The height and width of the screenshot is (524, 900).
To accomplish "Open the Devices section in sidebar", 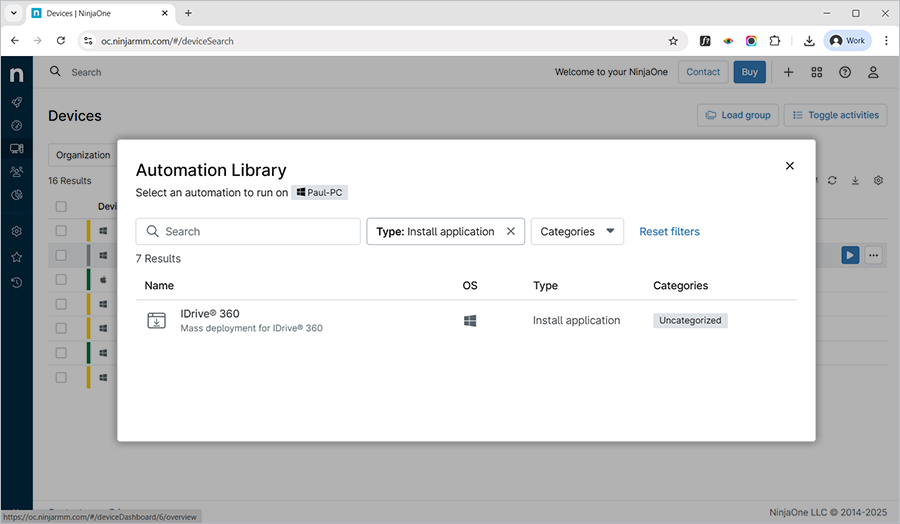I will [16, 149].
